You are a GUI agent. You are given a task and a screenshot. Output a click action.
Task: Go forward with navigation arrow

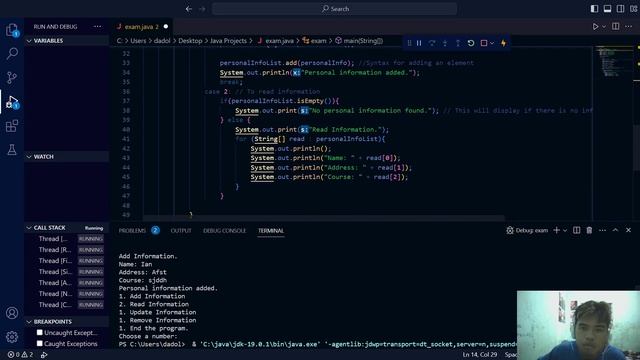point(202,9)
